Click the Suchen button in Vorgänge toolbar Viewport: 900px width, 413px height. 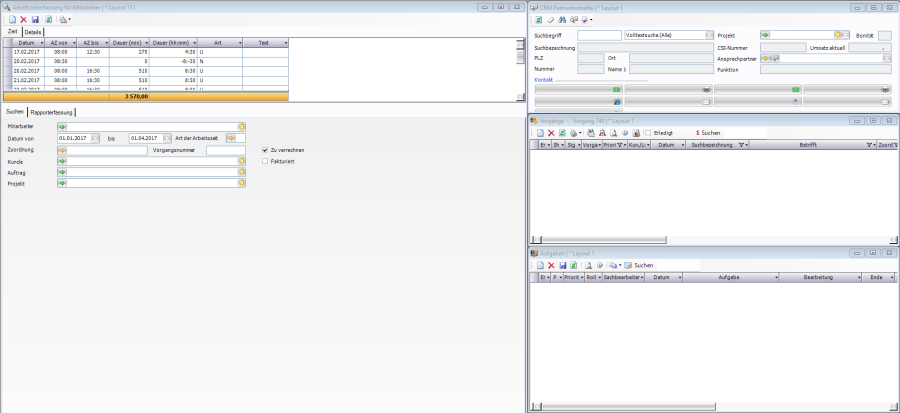pyautogui.click(x=708, y=132)
